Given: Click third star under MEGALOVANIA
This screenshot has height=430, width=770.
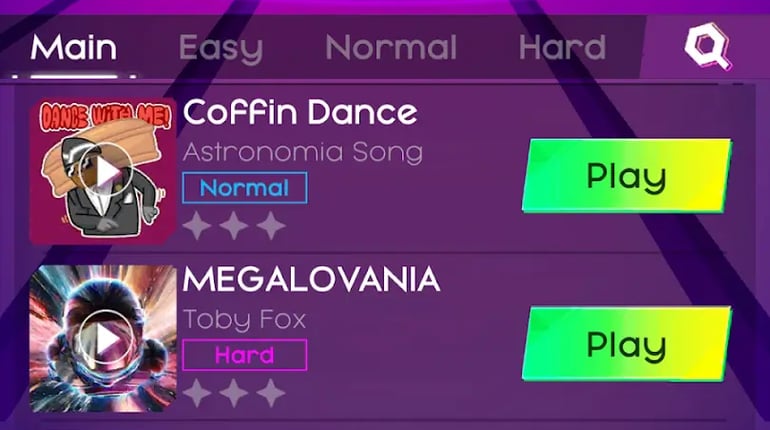Looking at the screenshot, I should 271,392.
